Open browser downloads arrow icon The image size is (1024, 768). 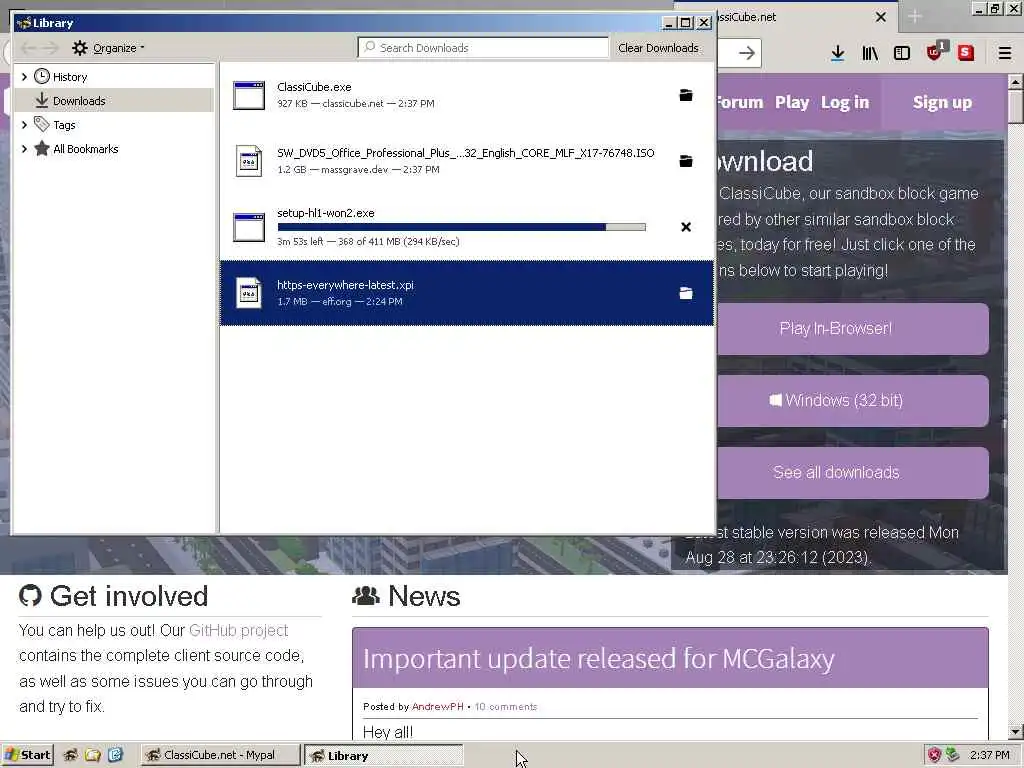click(x=837, y=54)
